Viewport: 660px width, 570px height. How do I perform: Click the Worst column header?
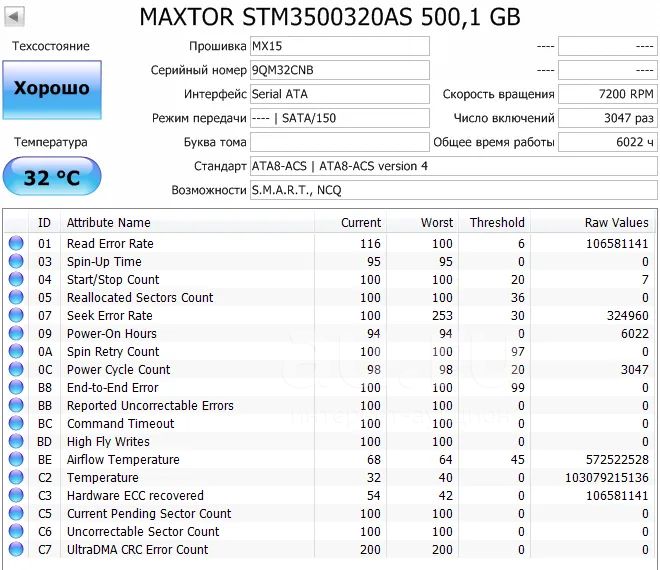click(x=422, y=222)
